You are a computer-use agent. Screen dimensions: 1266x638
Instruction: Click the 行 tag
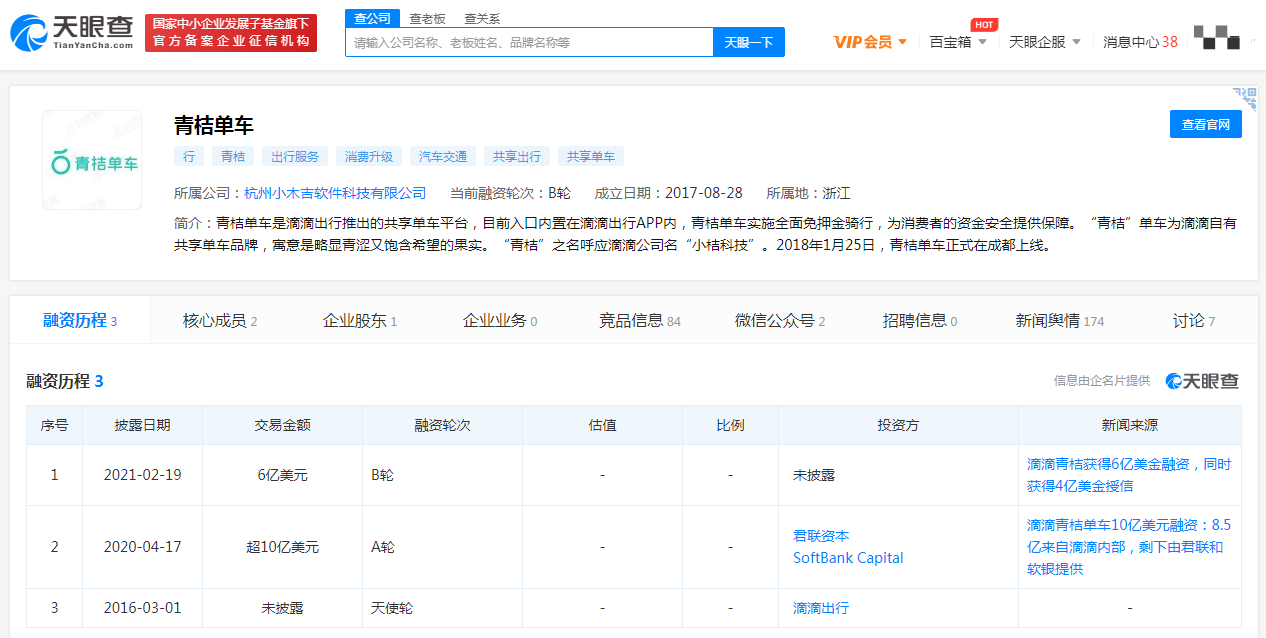point(189,156)
